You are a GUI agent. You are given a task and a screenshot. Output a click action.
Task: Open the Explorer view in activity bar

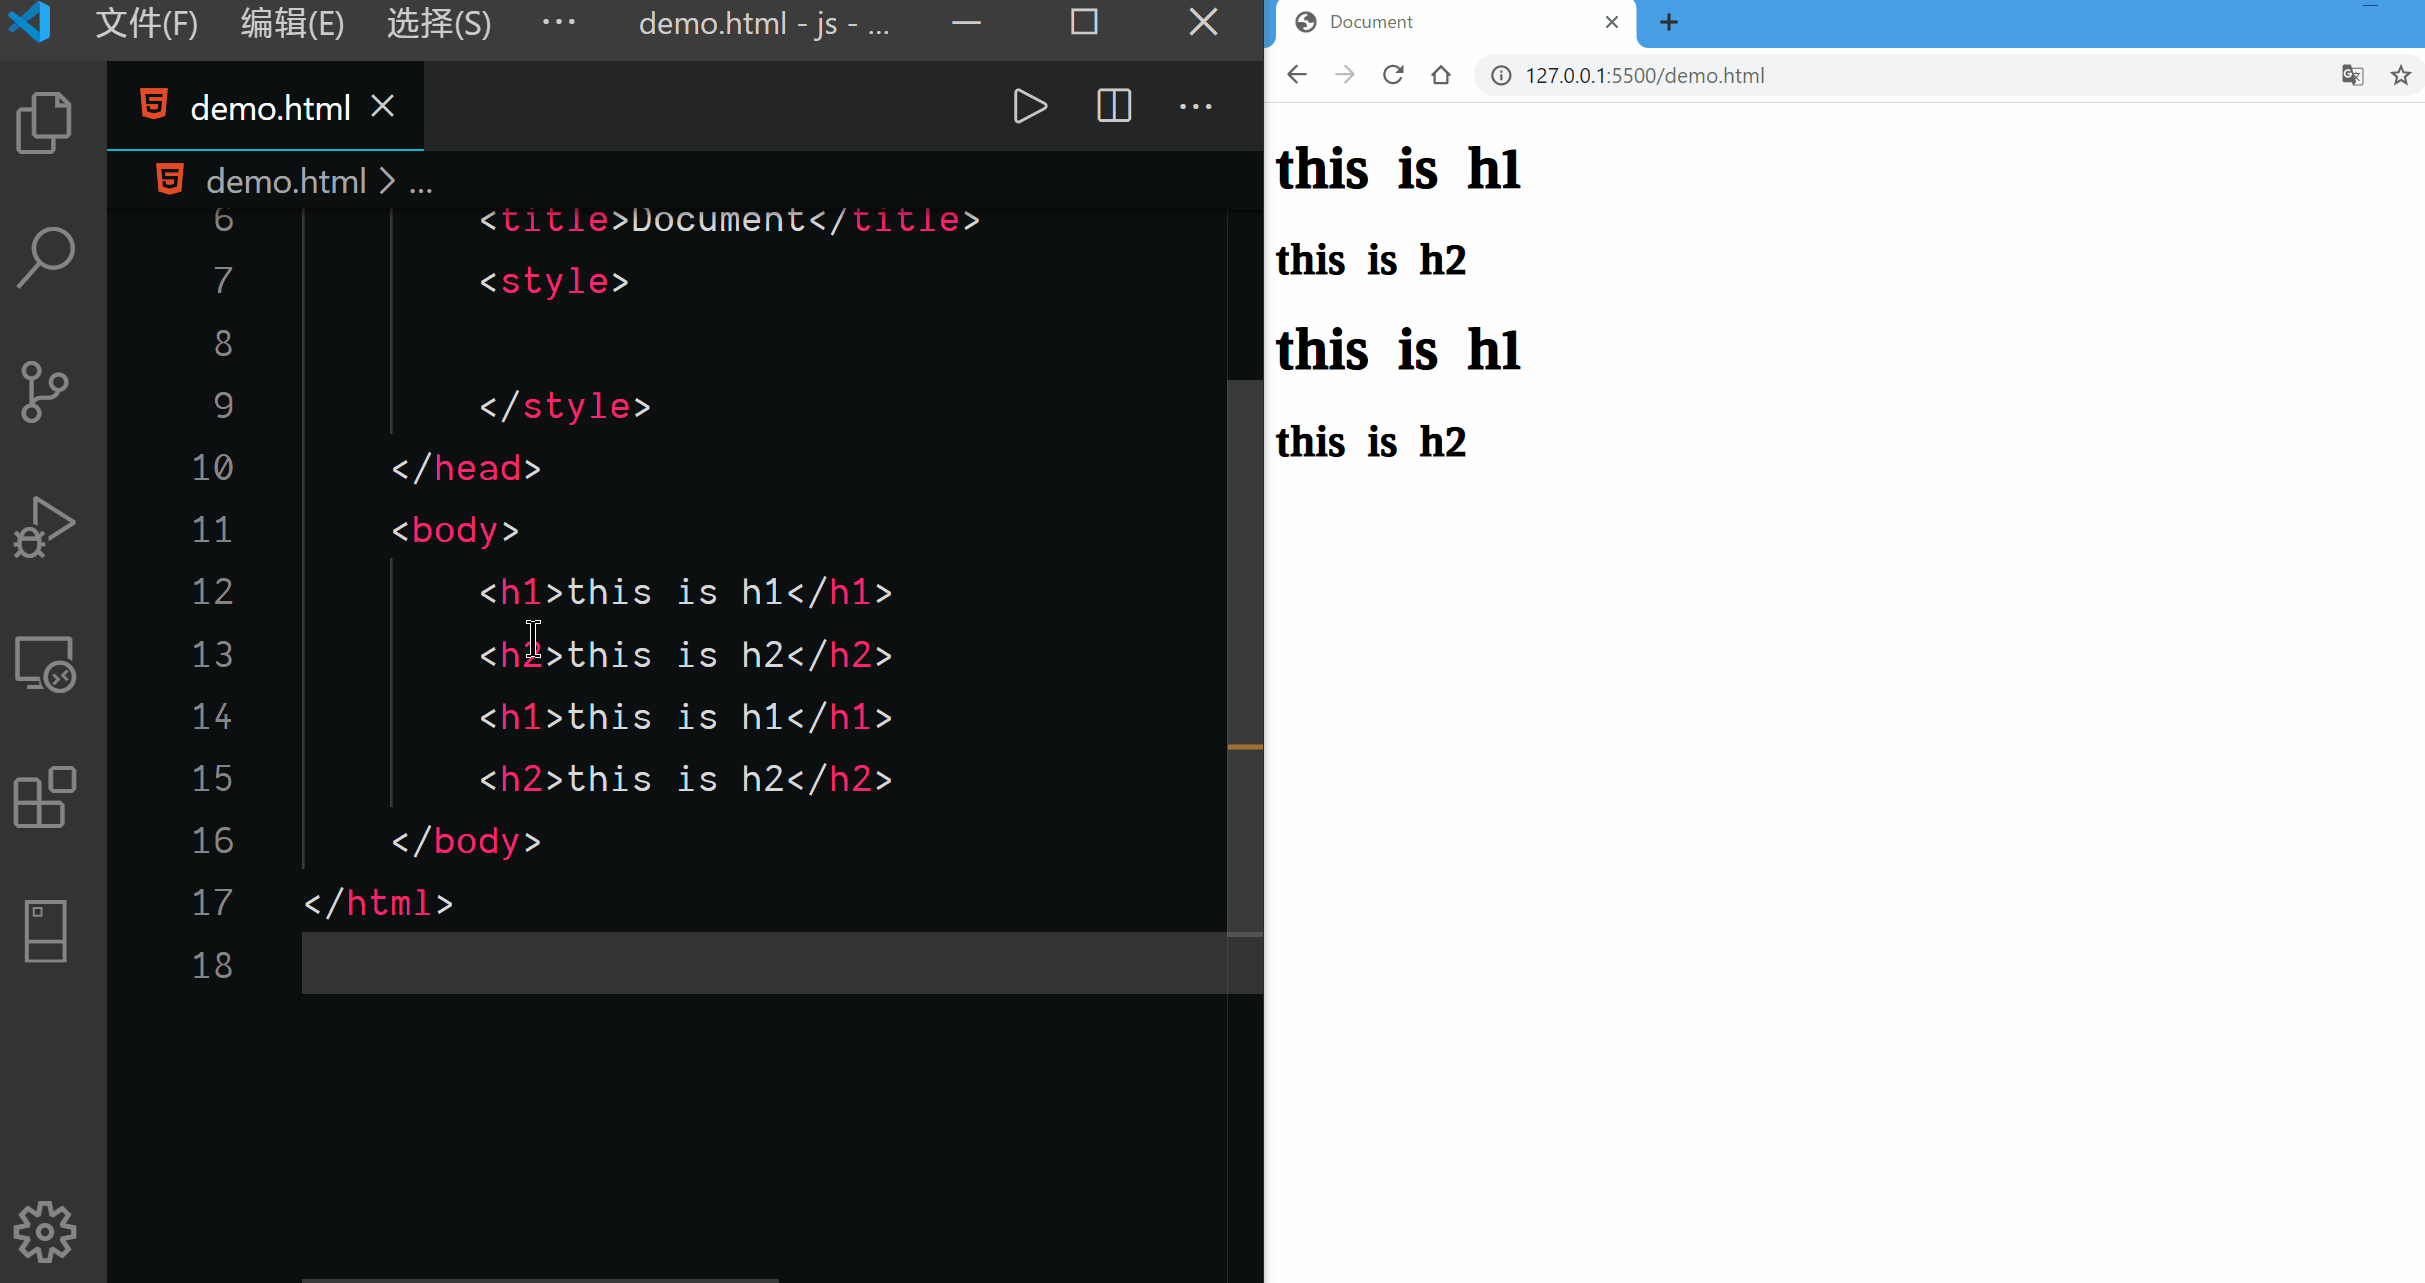(44, 122)
